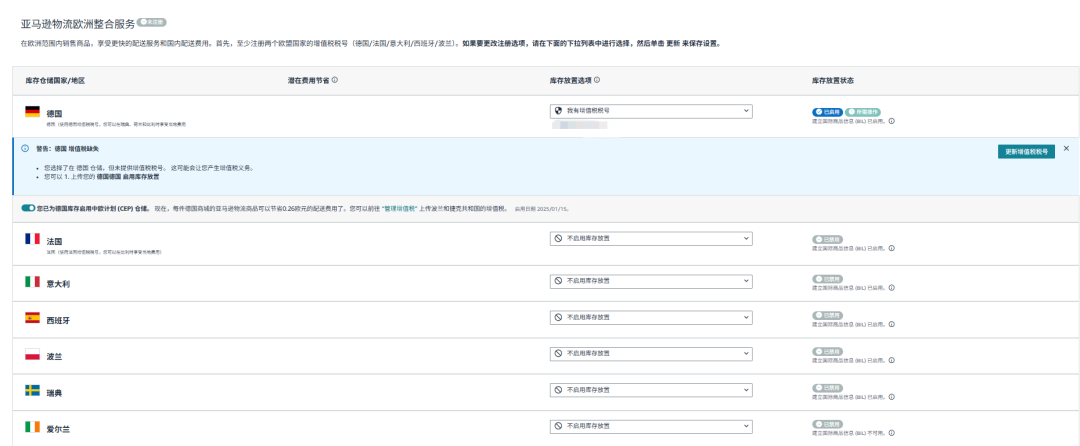Click the 已禁用 badge in Poland row
The width and height of the screenshot is (1080, 446).
(x=827, y=351)
